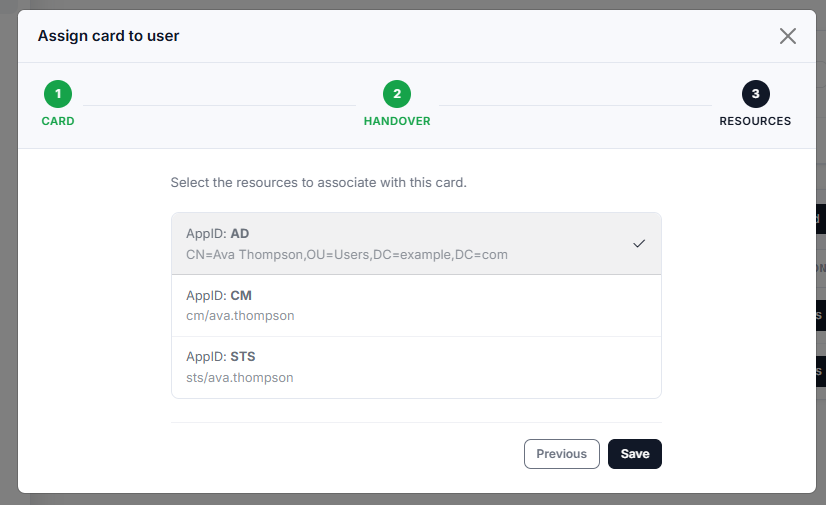Click the 'Select the resources' instruction text

pyautogui.click(x=318, y=183)
